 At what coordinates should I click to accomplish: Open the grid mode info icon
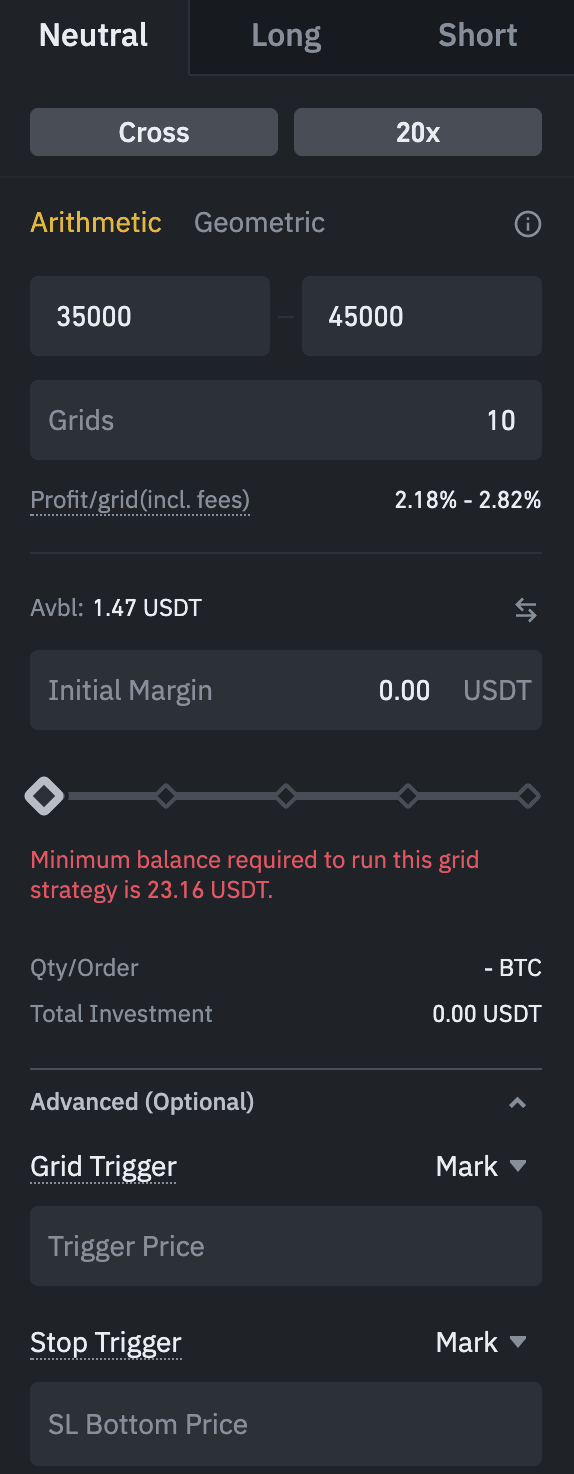(x=527, y=223)
